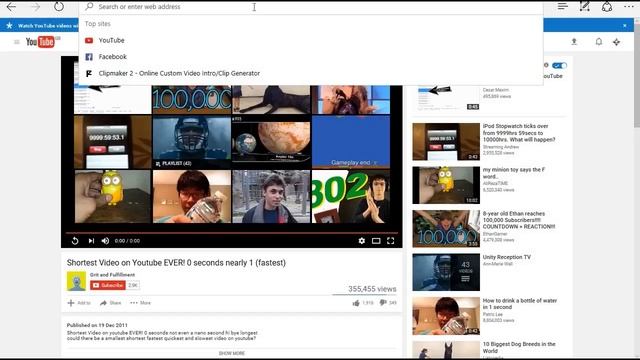
Task: Open Grit and Fulfillment channel link
Action: [112, 275]
